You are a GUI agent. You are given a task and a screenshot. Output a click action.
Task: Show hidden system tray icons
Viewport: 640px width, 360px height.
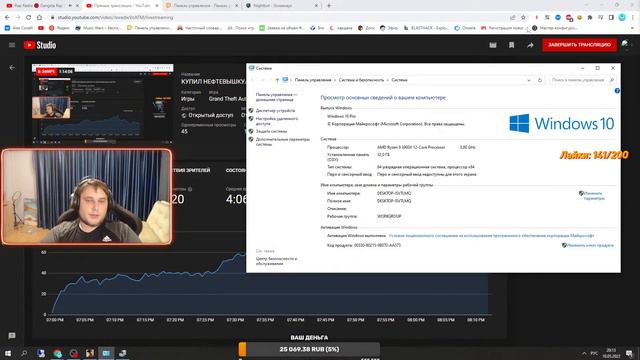[x=584, y=353]
